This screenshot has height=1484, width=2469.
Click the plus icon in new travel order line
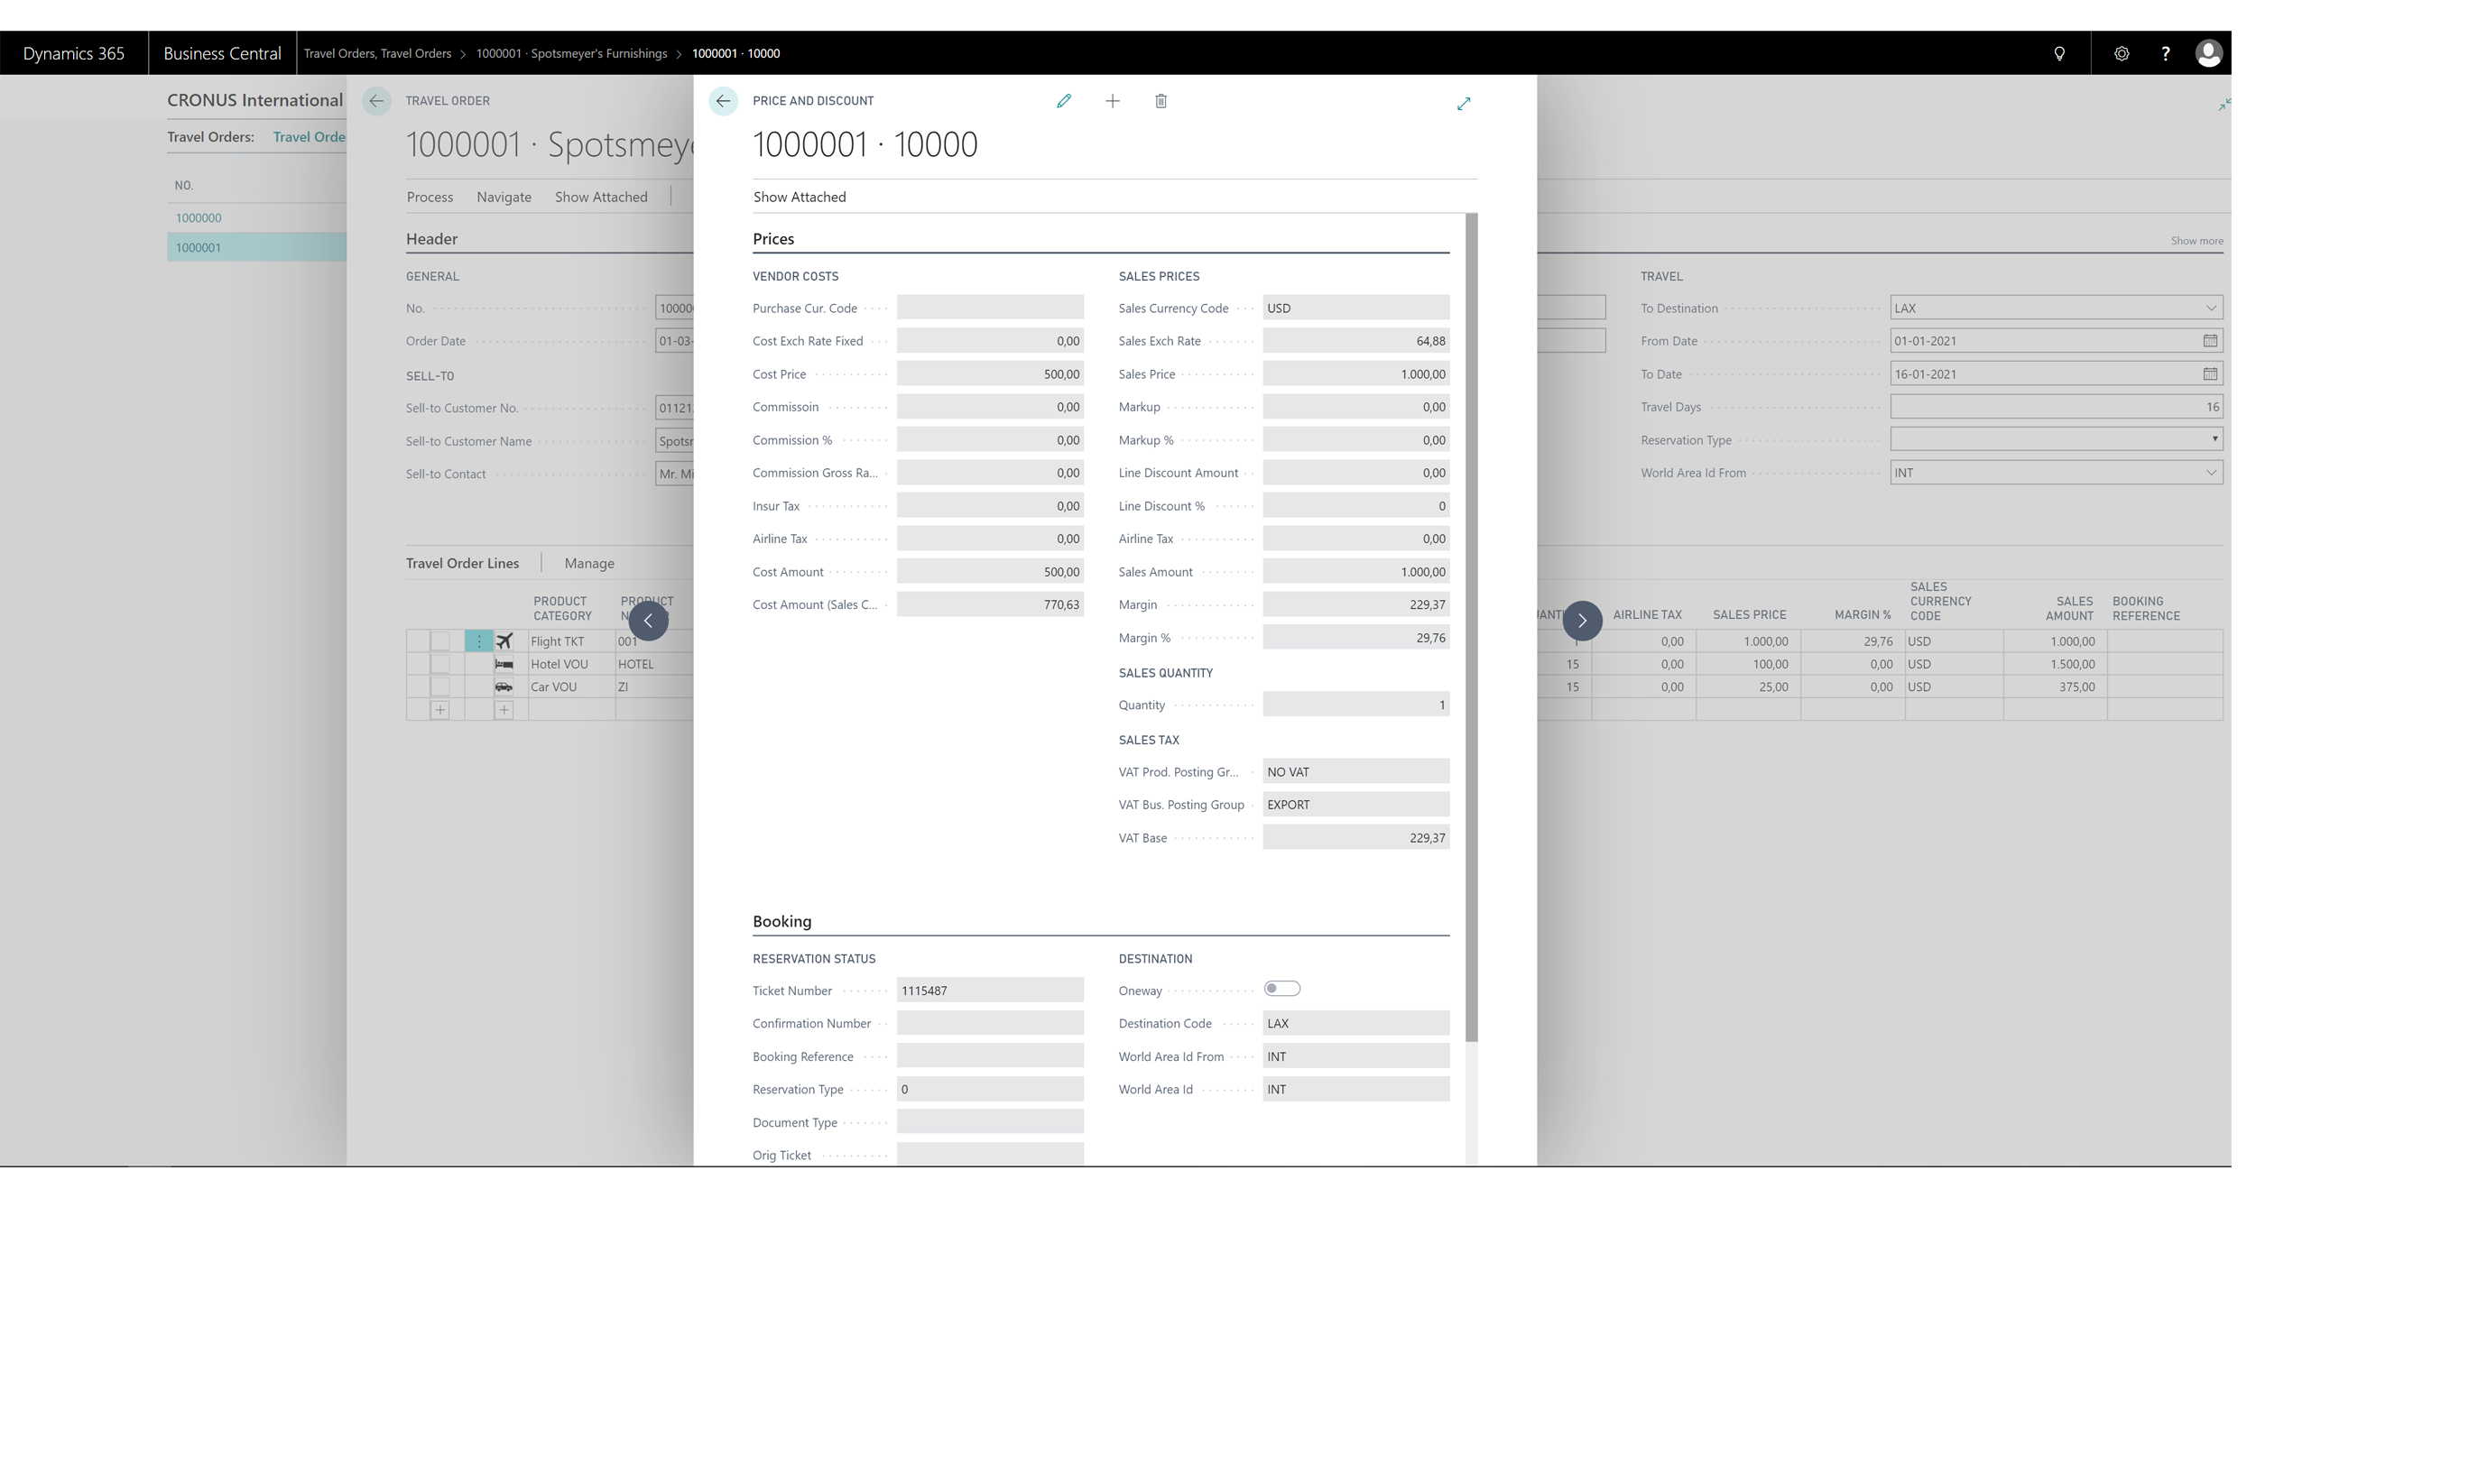(504, 710)
